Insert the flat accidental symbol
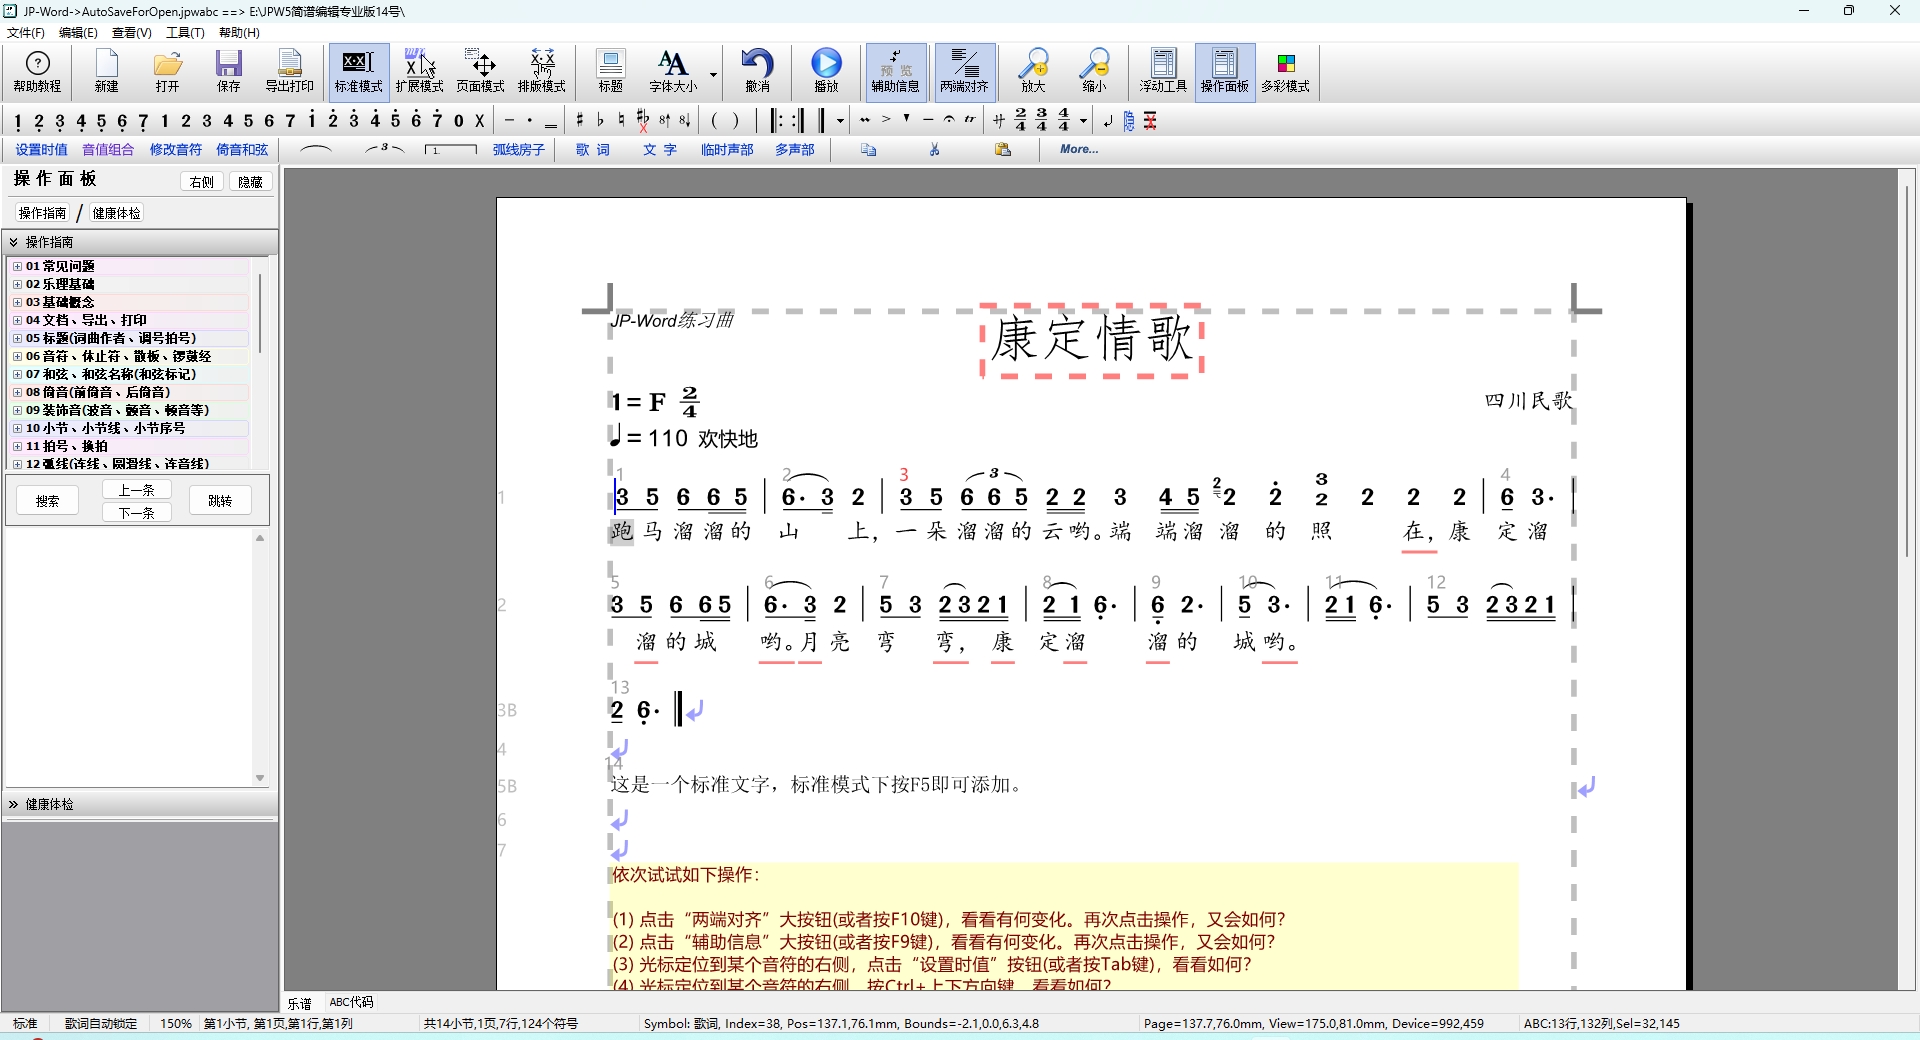 click(601, 121)
